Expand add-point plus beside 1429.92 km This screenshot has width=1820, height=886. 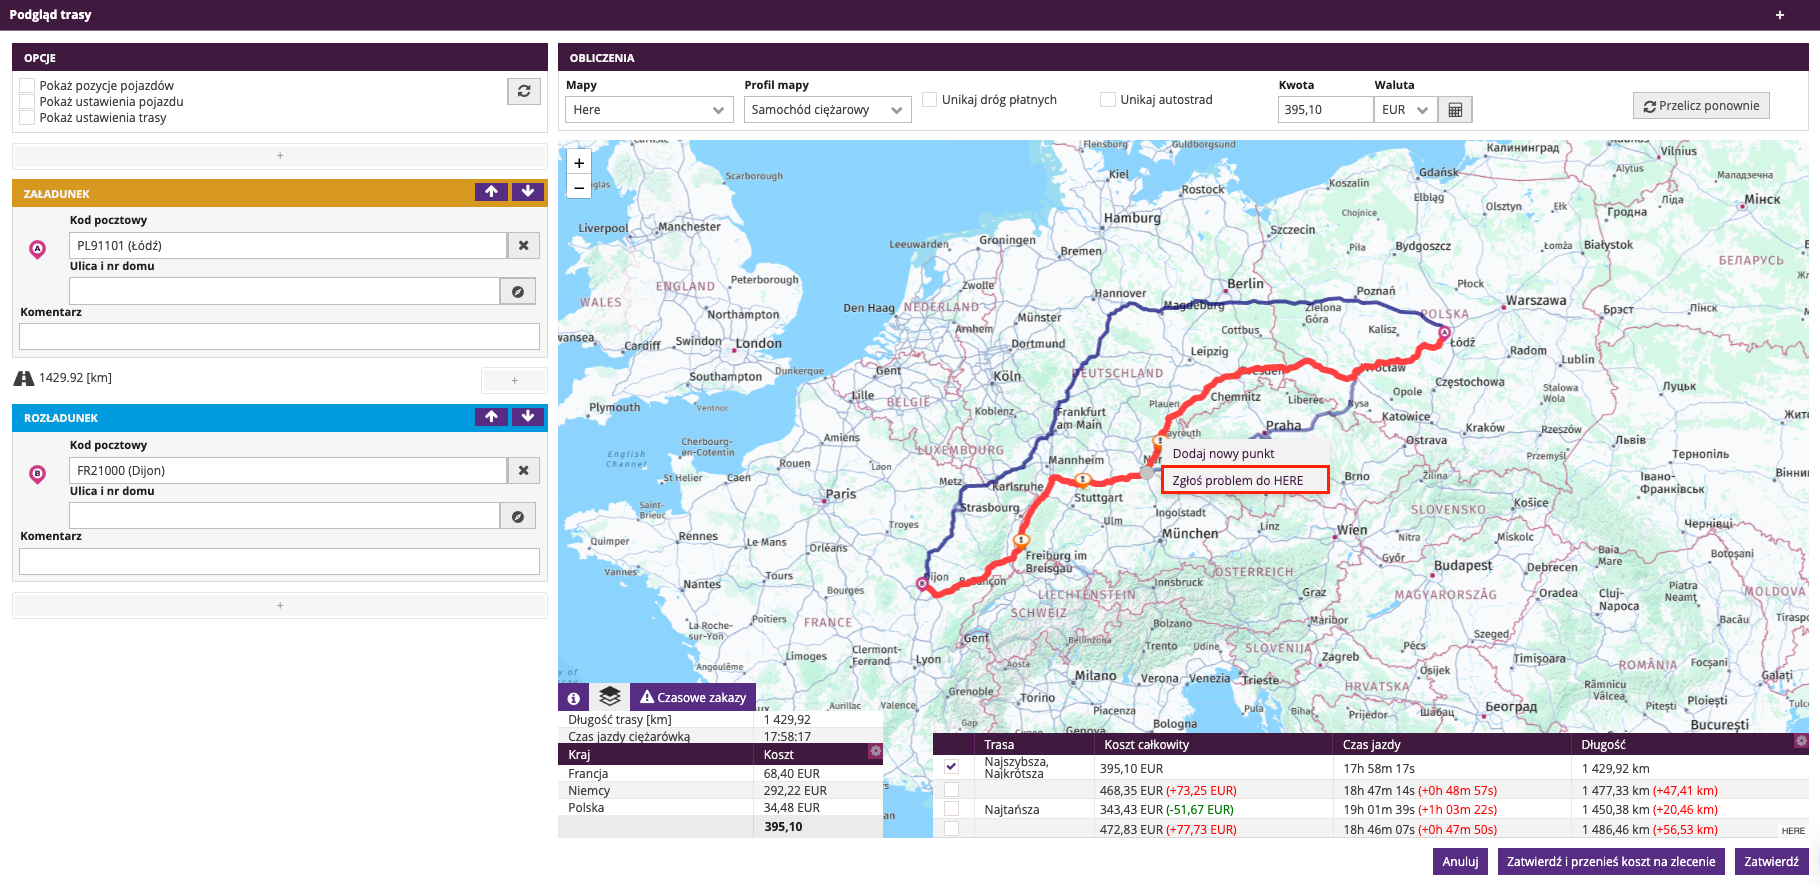514,380
